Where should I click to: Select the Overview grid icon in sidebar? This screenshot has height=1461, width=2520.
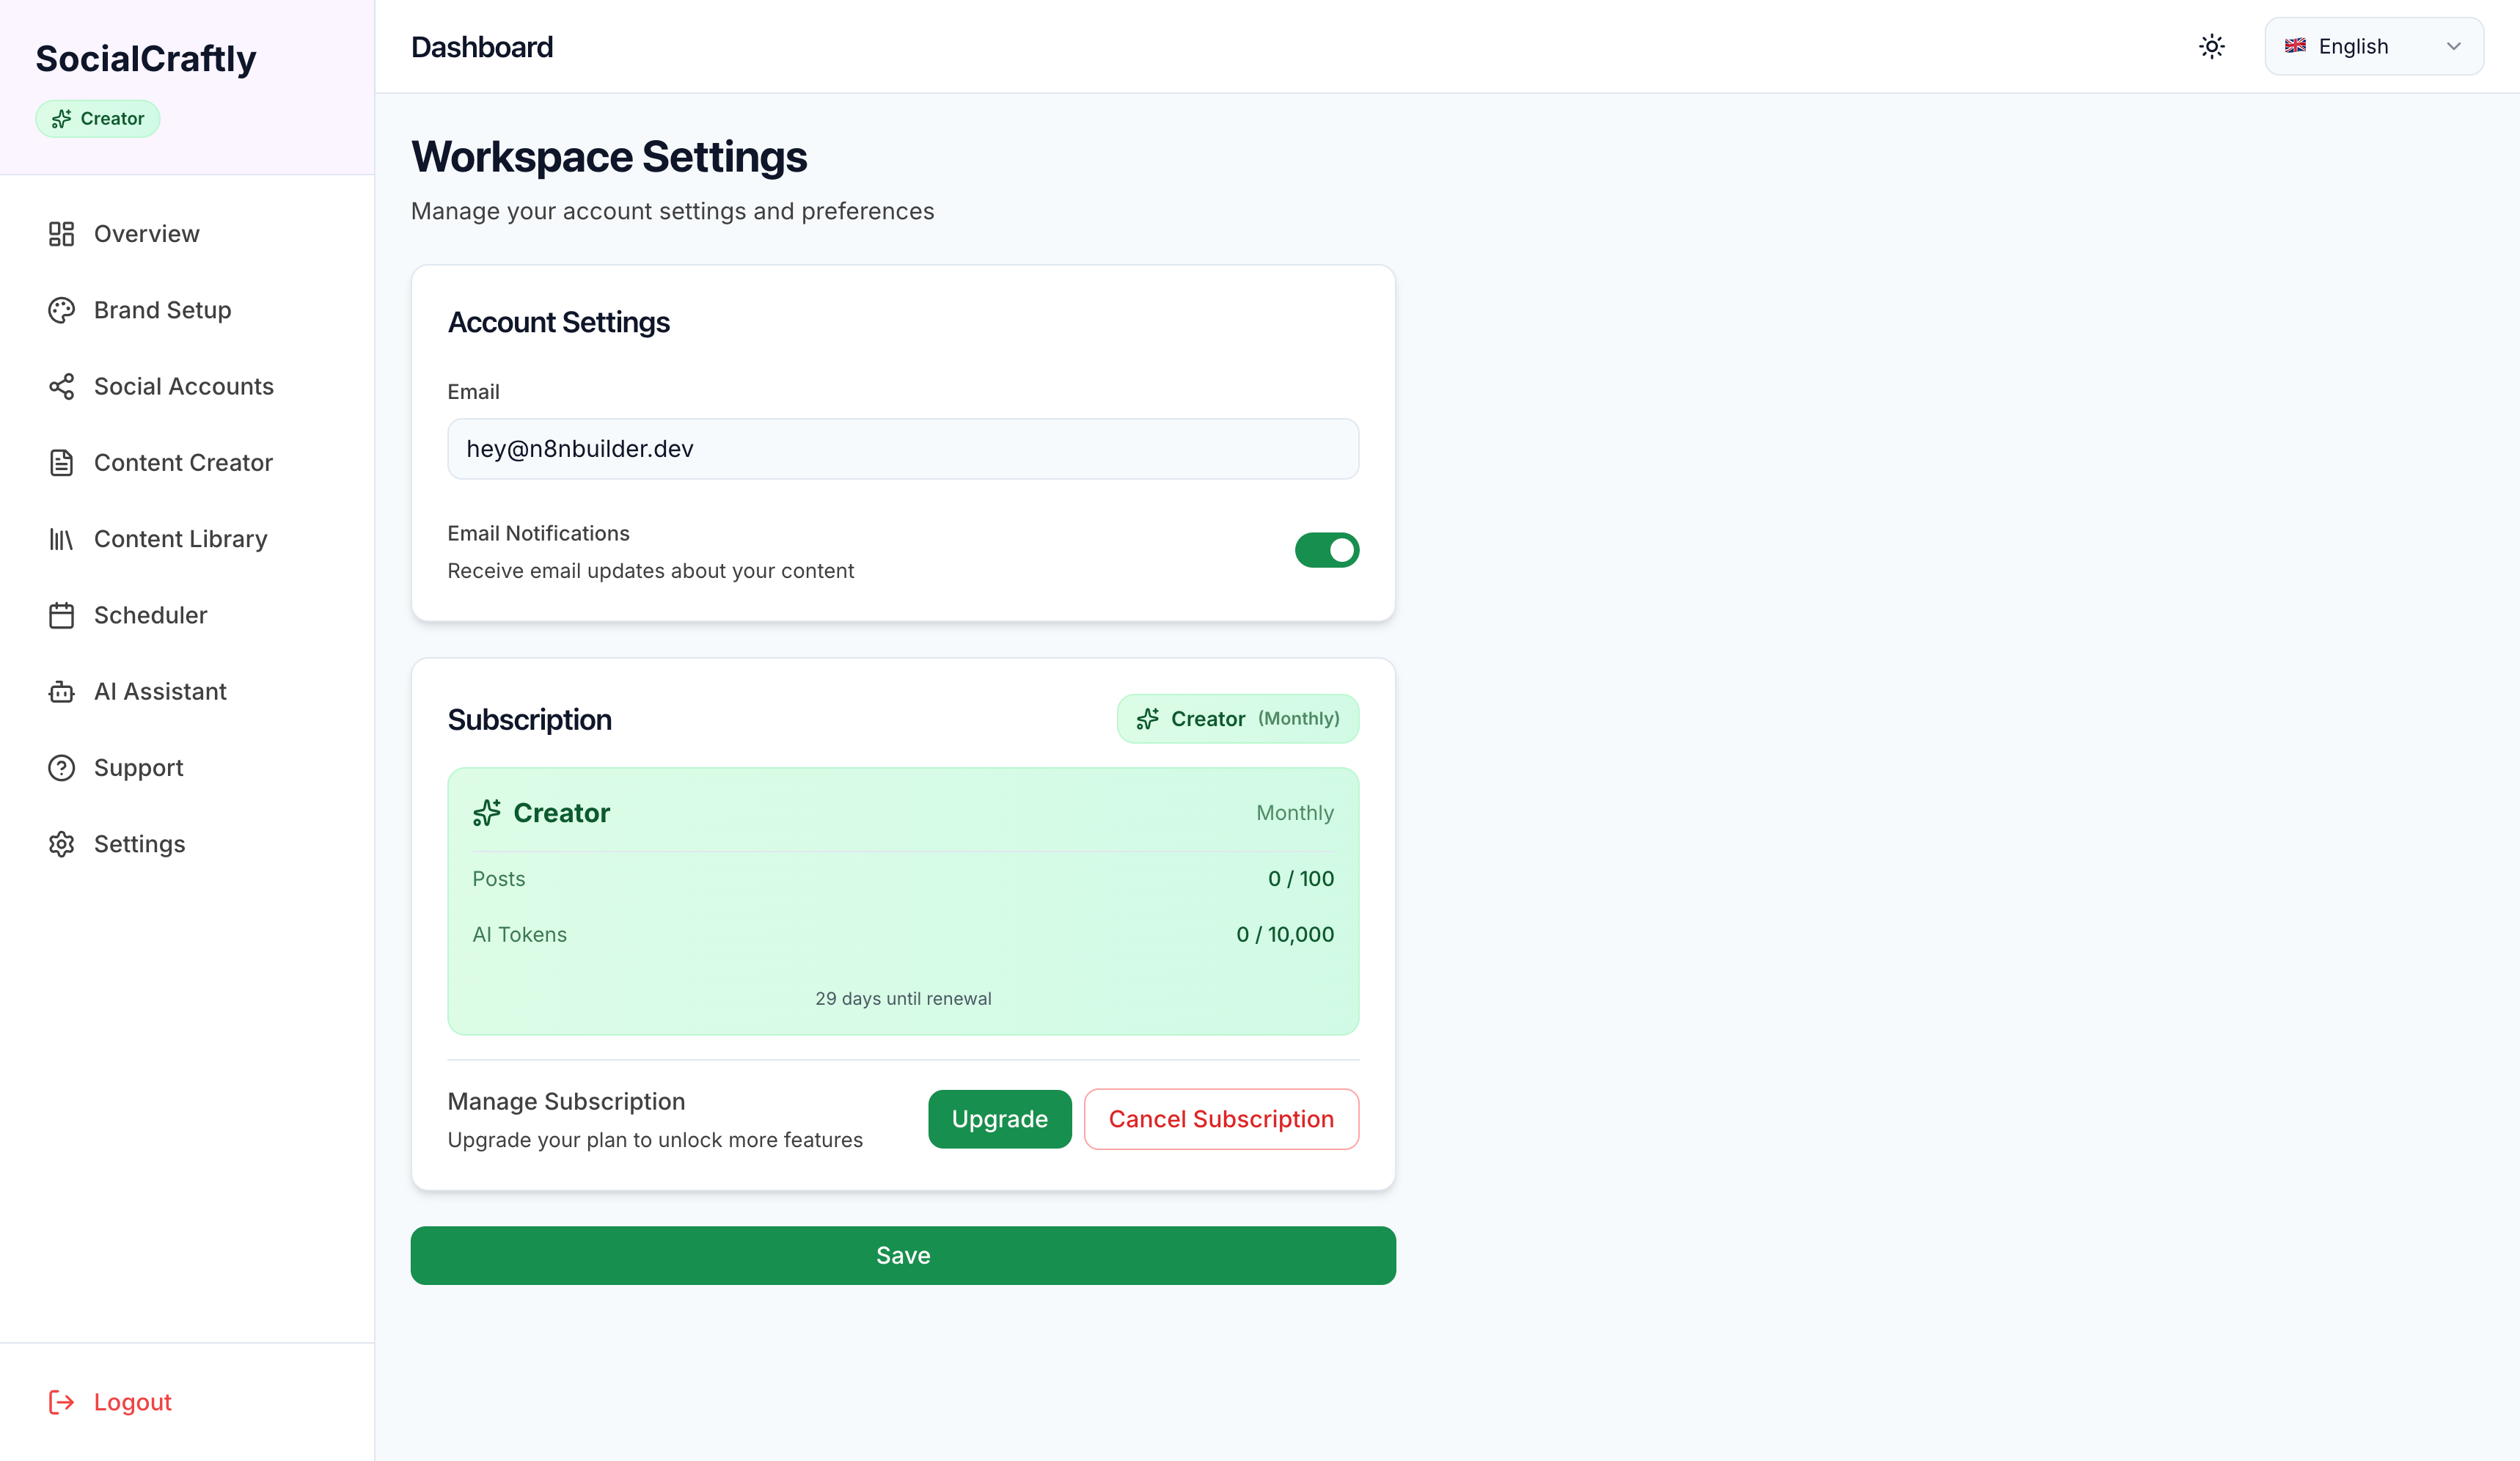coord(61,233)
